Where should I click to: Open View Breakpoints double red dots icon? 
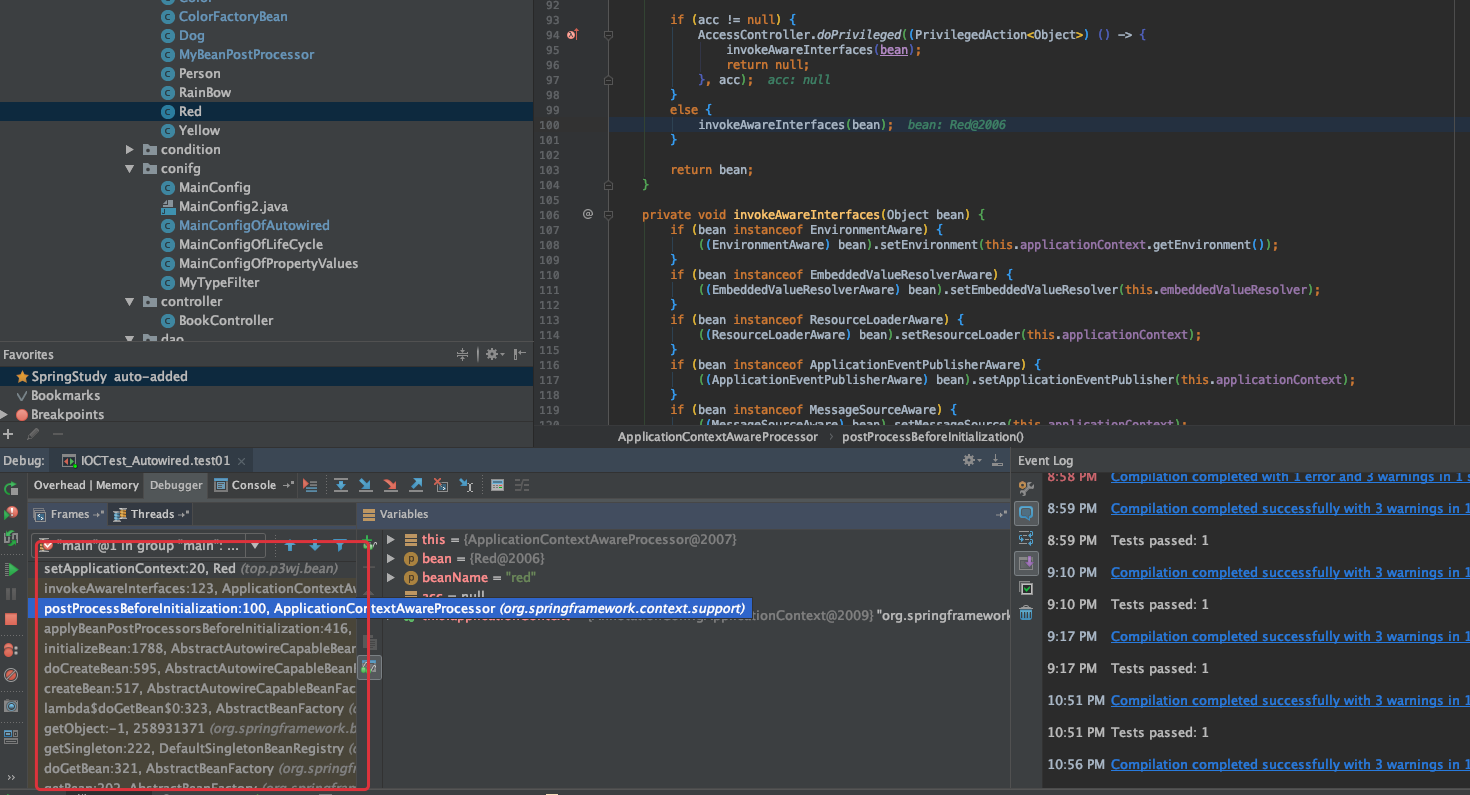click(x=11, y=650)
